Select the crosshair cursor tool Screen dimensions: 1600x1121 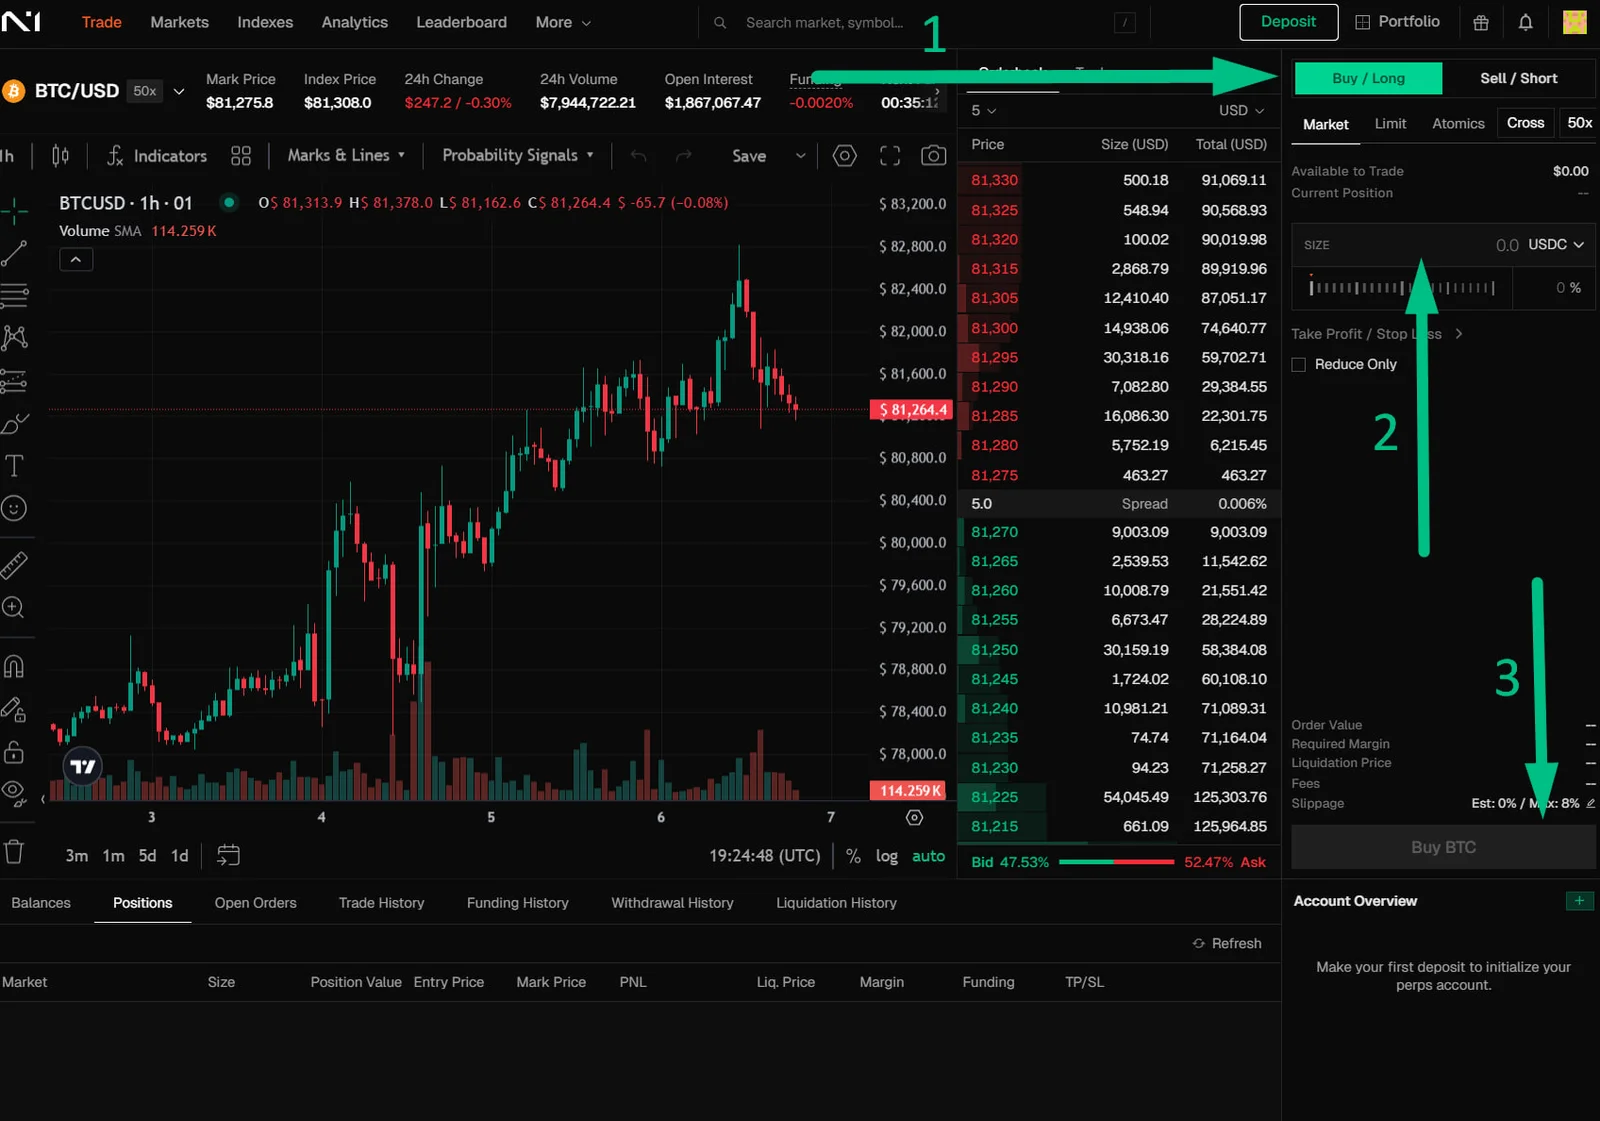pos(14,209)
